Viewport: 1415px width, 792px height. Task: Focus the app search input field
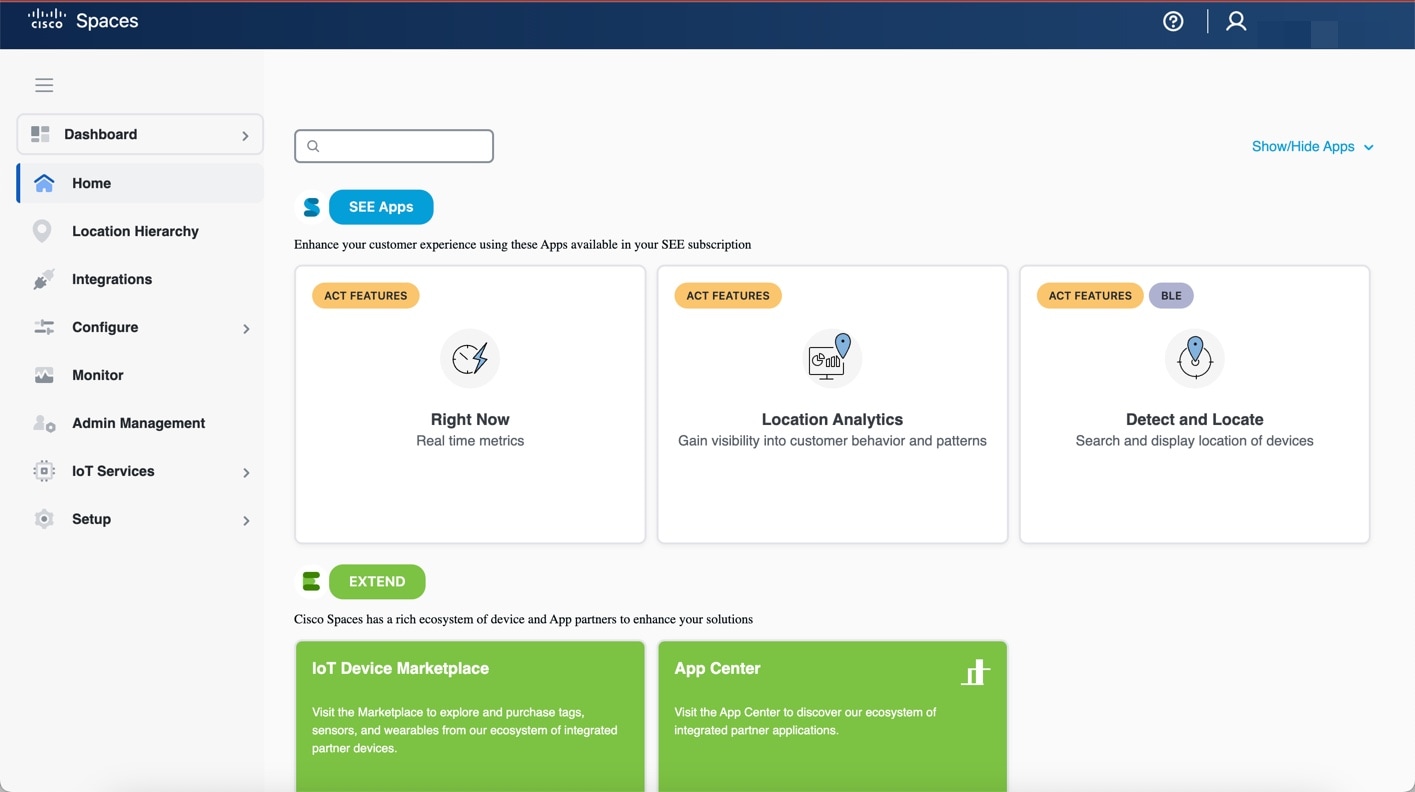(394, 146)
